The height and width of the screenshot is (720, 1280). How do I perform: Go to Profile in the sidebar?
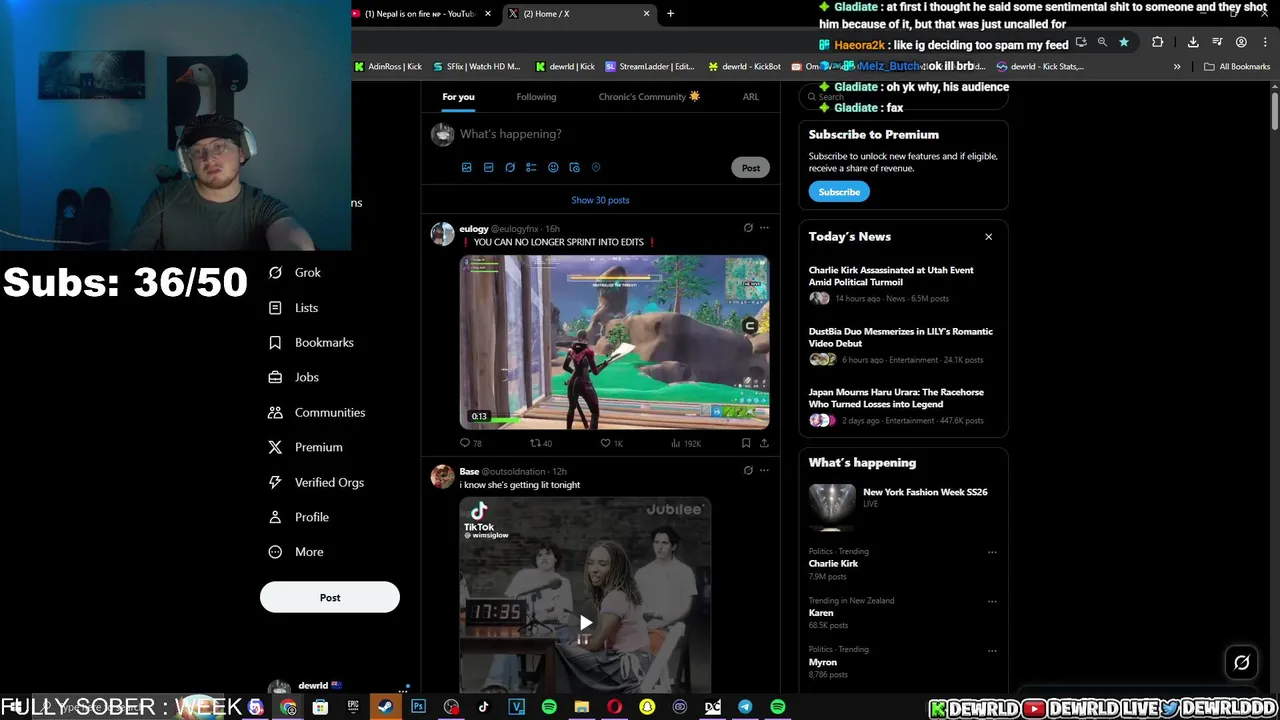[298, 518]
